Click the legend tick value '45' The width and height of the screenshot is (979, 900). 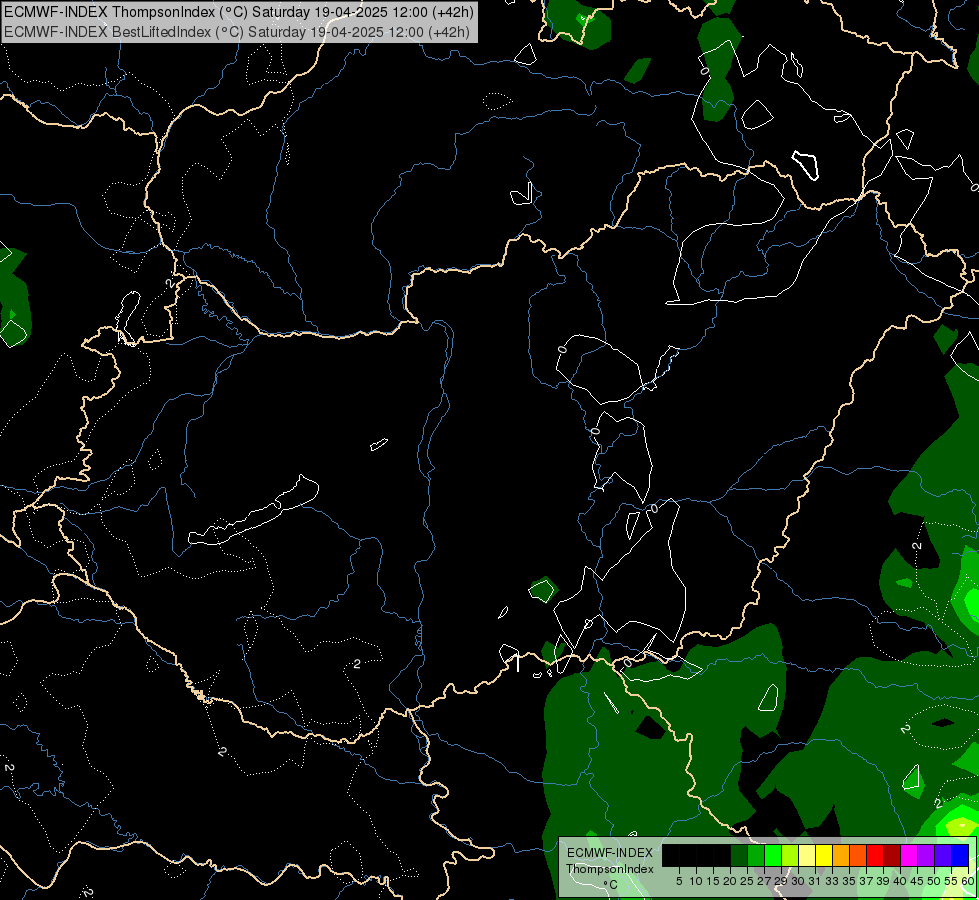[x=917, y=881]
